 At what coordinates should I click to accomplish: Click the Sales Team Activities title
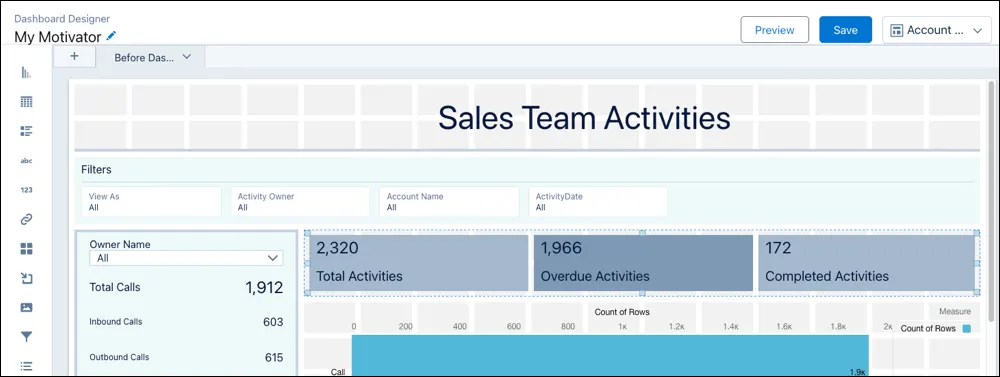coord(584,119)
